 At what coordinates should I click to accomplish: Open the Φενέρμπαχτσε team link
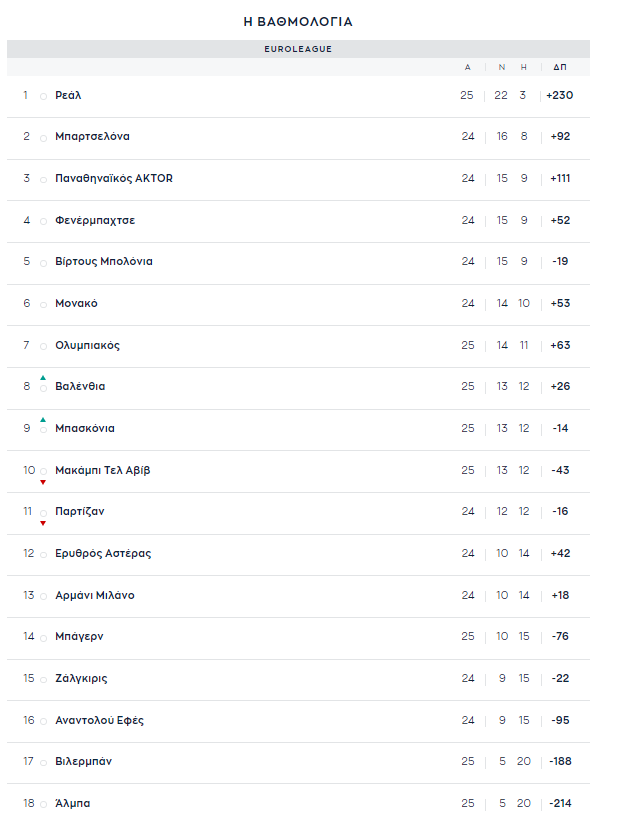95,220
